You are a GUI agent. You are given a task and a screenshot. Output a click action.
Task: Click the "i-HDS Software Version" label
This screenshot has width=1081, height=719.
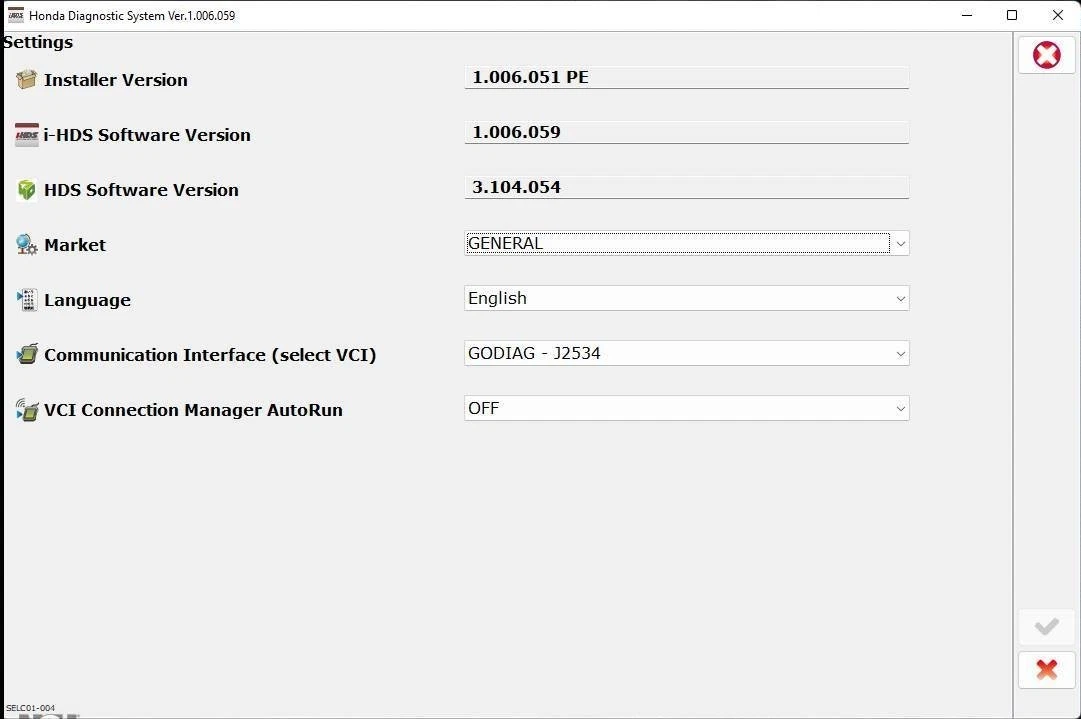(147, 135)
